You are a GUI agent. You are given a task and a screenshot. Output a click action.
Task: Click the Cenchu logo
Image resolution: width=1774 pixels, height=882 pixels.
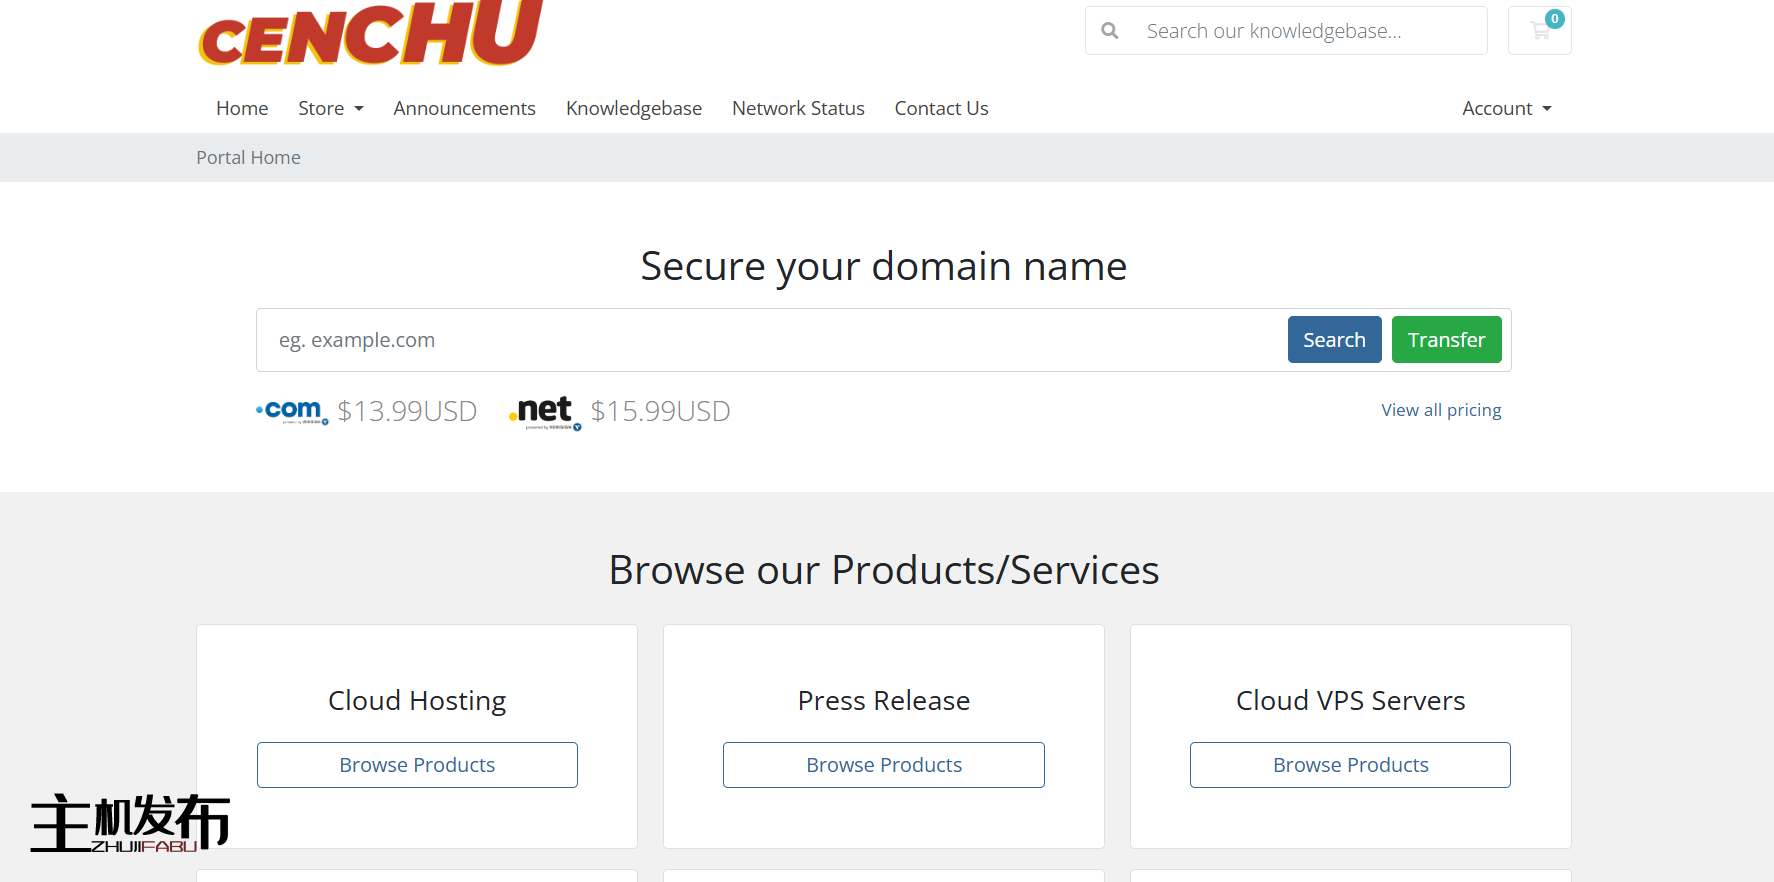click(370, 34)
